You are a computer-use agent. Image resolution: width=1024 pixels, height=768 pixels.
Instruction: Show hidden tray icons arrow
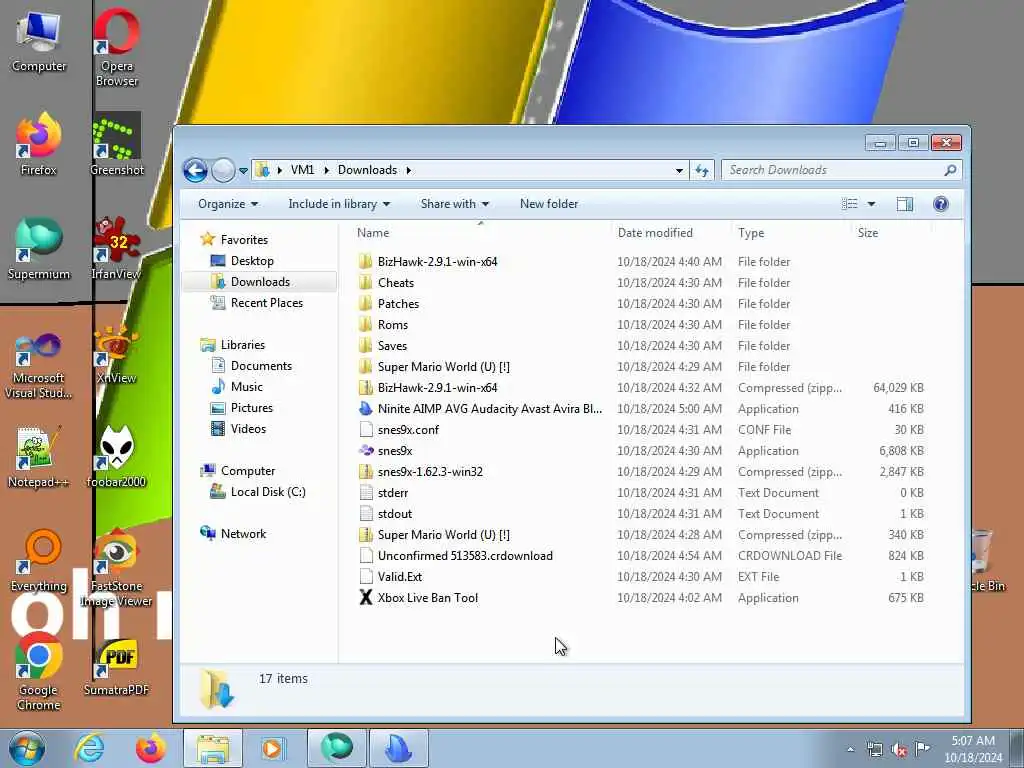pyautogui.click(x=850, y=750)
